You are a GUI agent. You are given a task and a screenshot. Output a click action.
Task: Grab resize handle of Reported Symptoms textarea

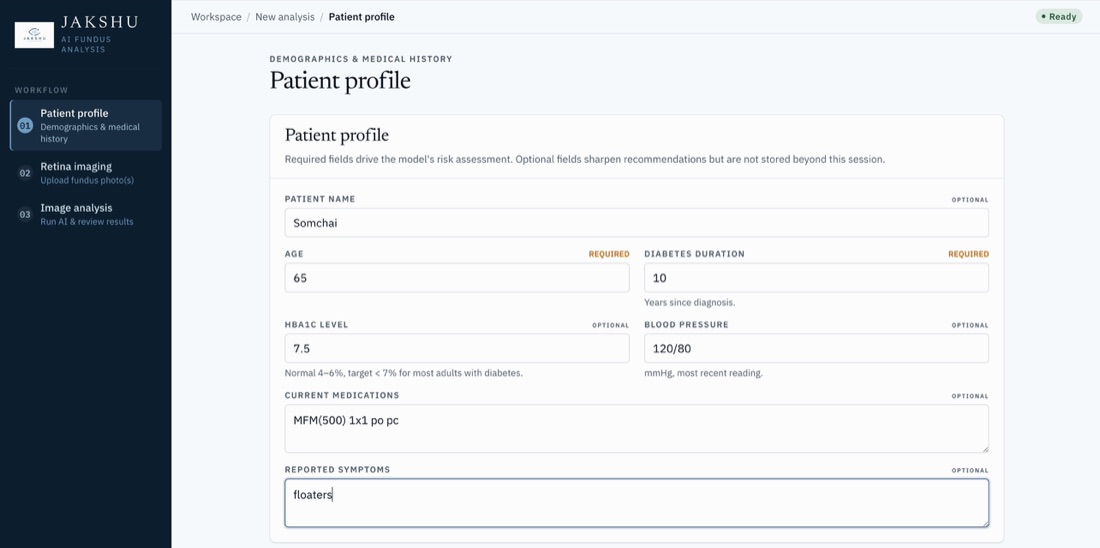coord(984,523)
